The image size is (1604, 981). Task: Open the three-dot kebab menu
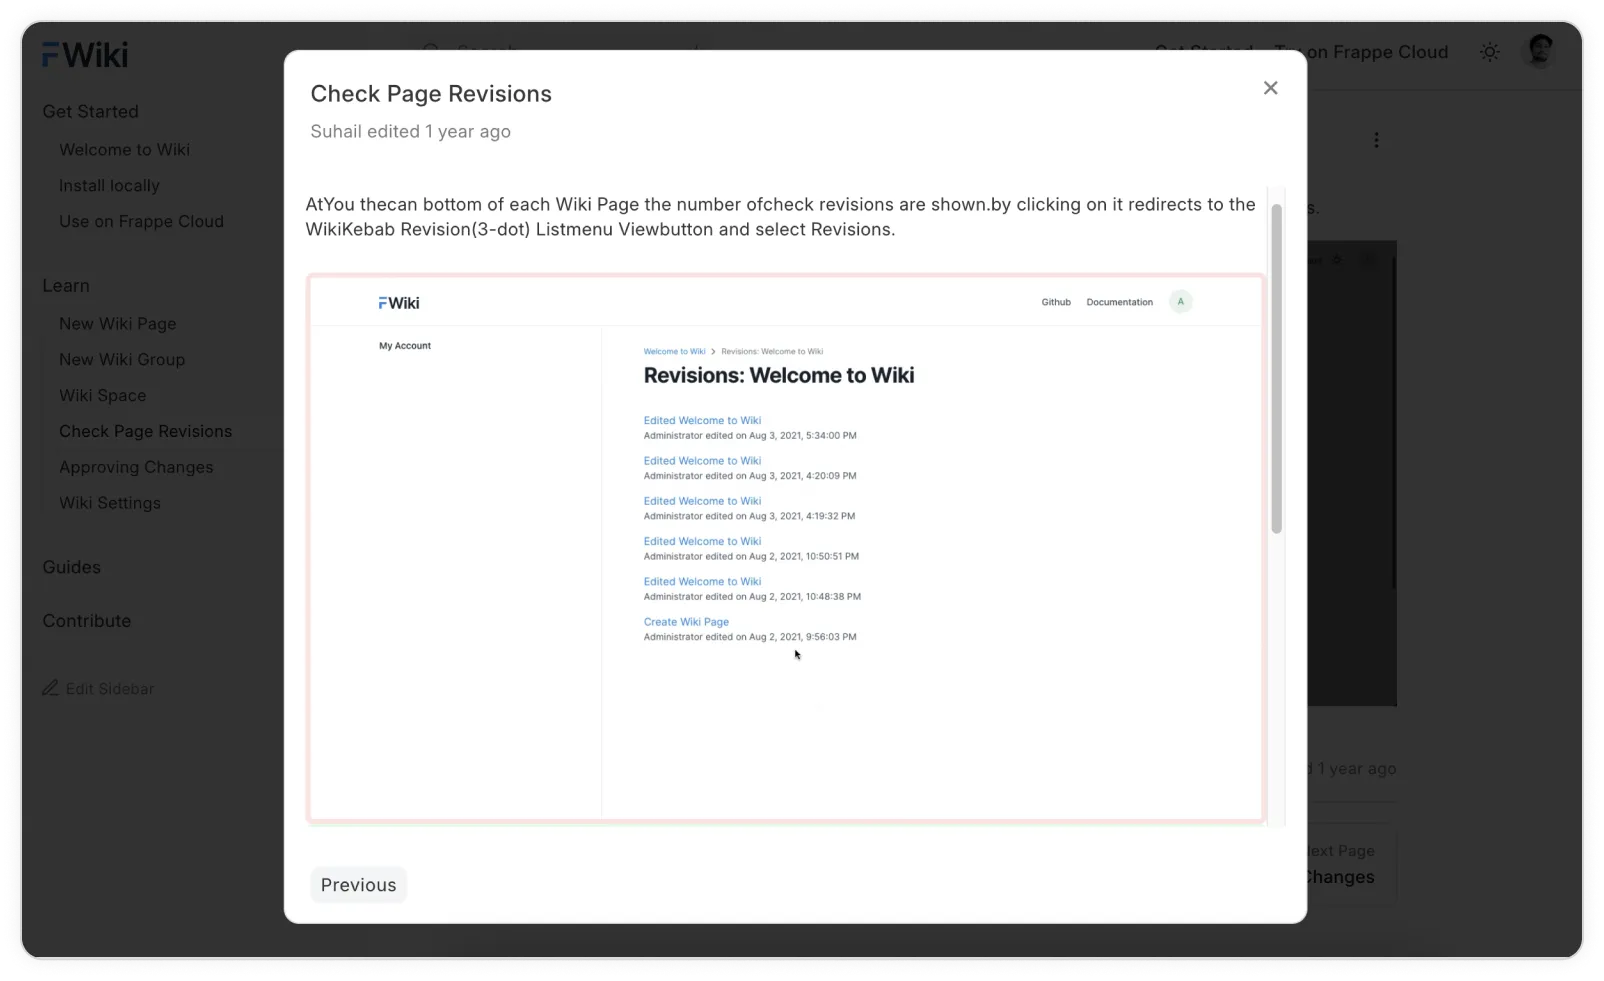pyautogui.click(x=1376, y=141)
